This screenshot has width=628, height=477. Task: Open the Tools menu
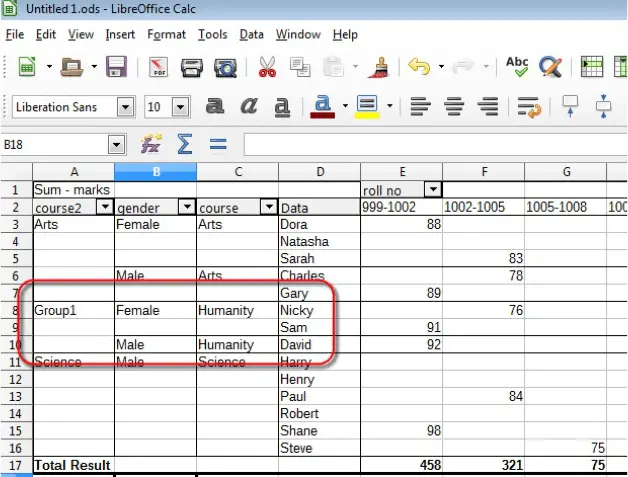213,34
